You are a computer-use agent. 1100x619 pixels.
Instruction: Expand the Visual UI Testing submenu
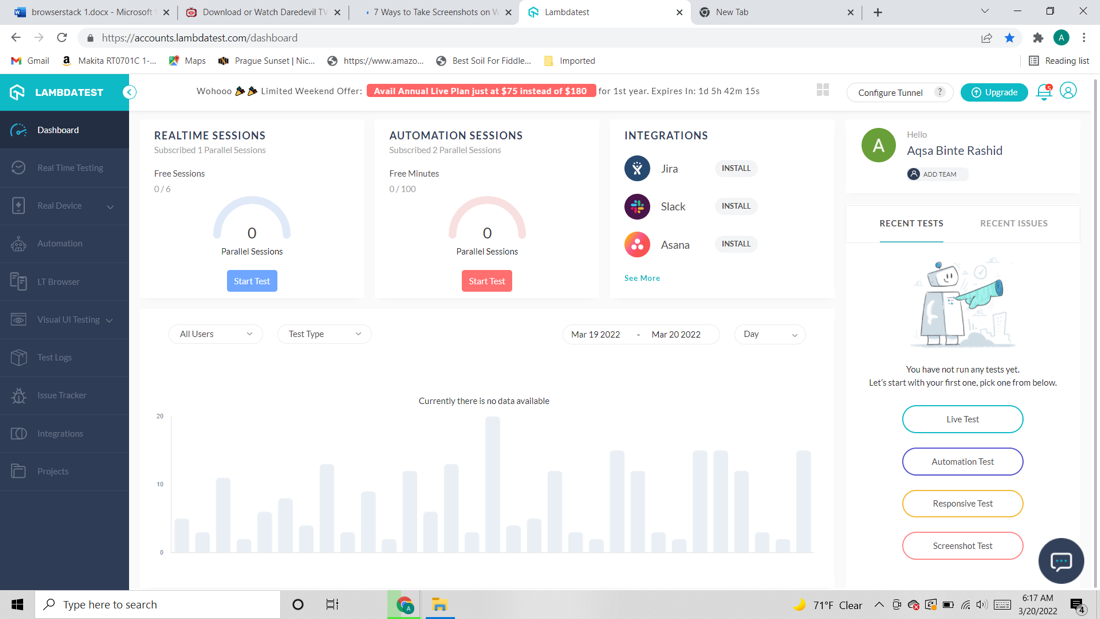tap(109, 320)
